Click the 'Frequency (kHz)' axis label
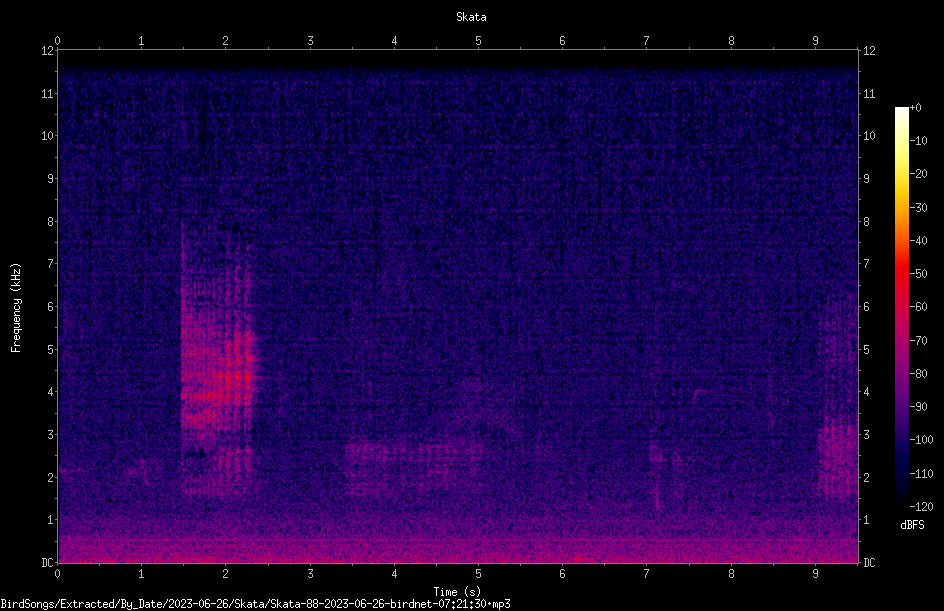 pyautogui.click(x=16, y=308)
